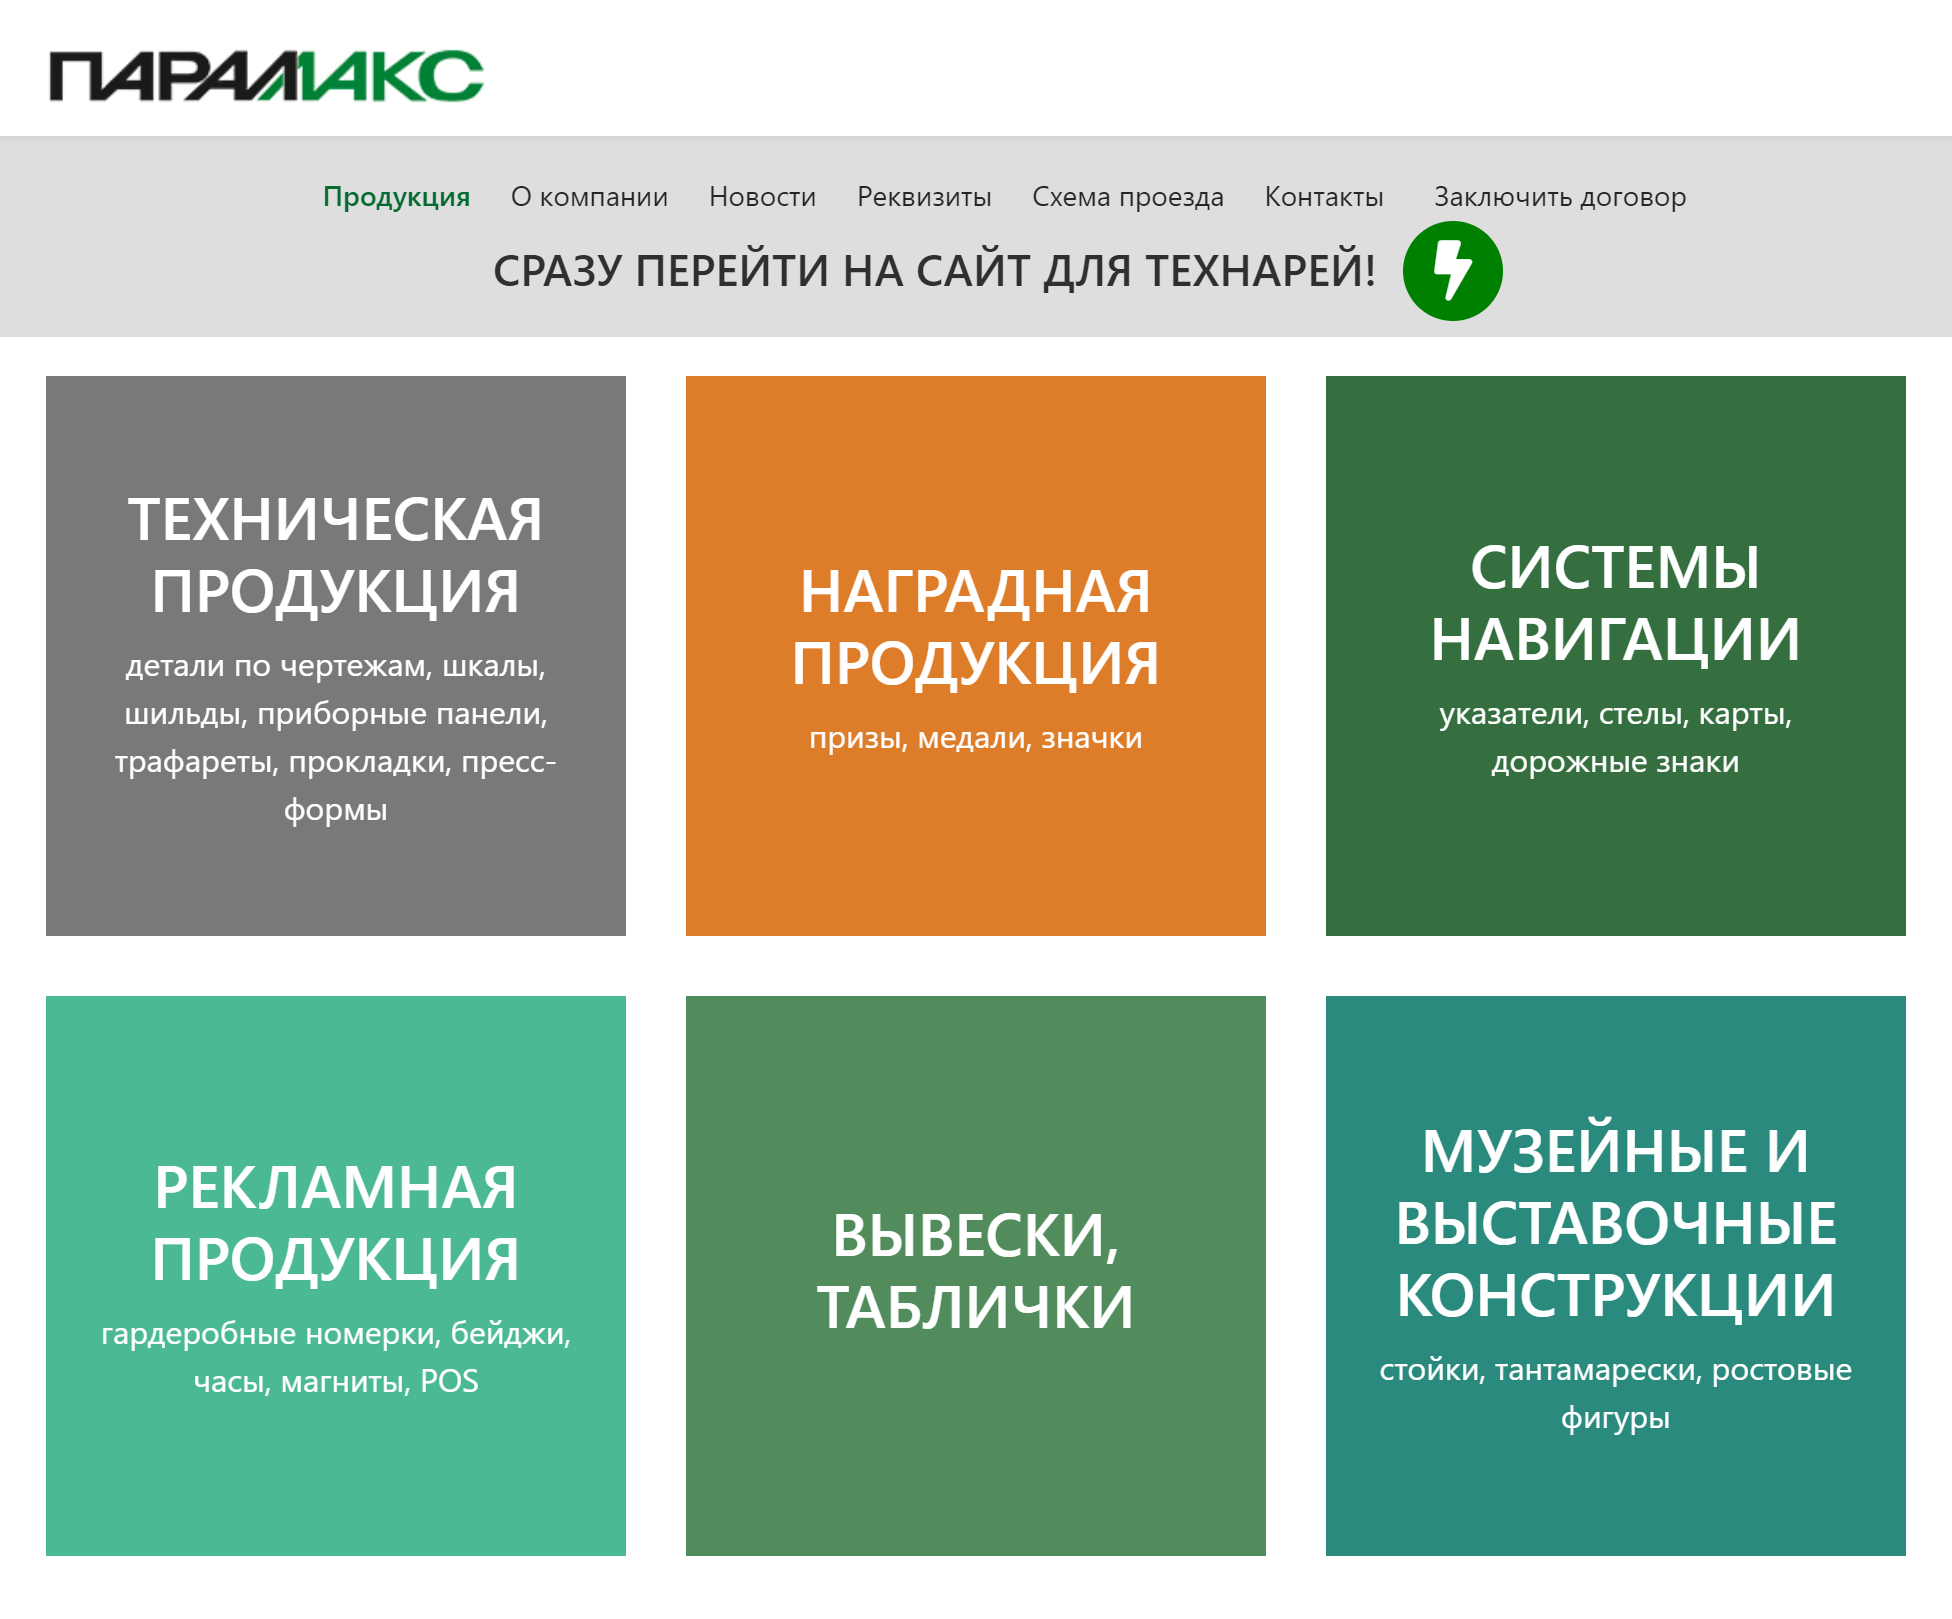Open the Техническая продукция tile

tap(336, 656)
